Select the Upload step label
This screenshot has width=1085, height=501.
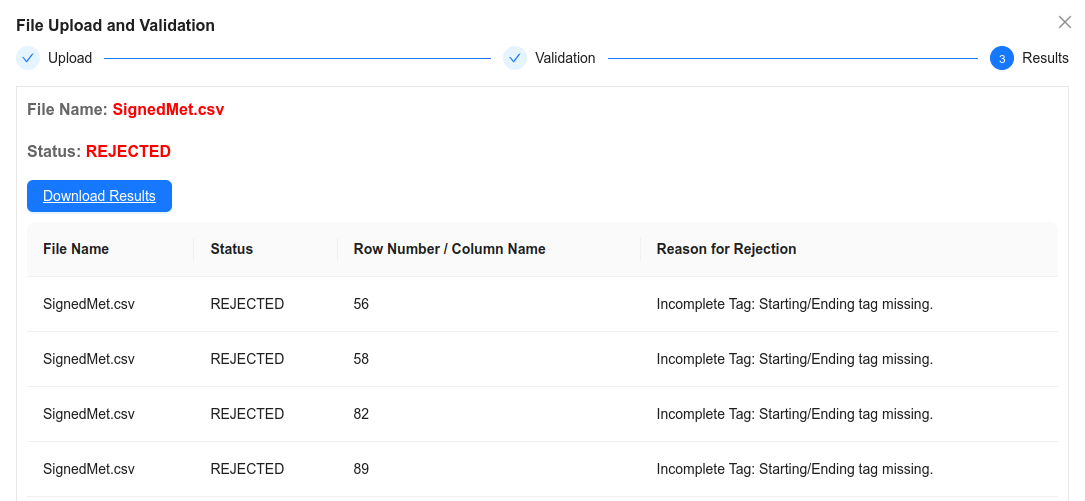pyautogui.click(x=70, y=58)
